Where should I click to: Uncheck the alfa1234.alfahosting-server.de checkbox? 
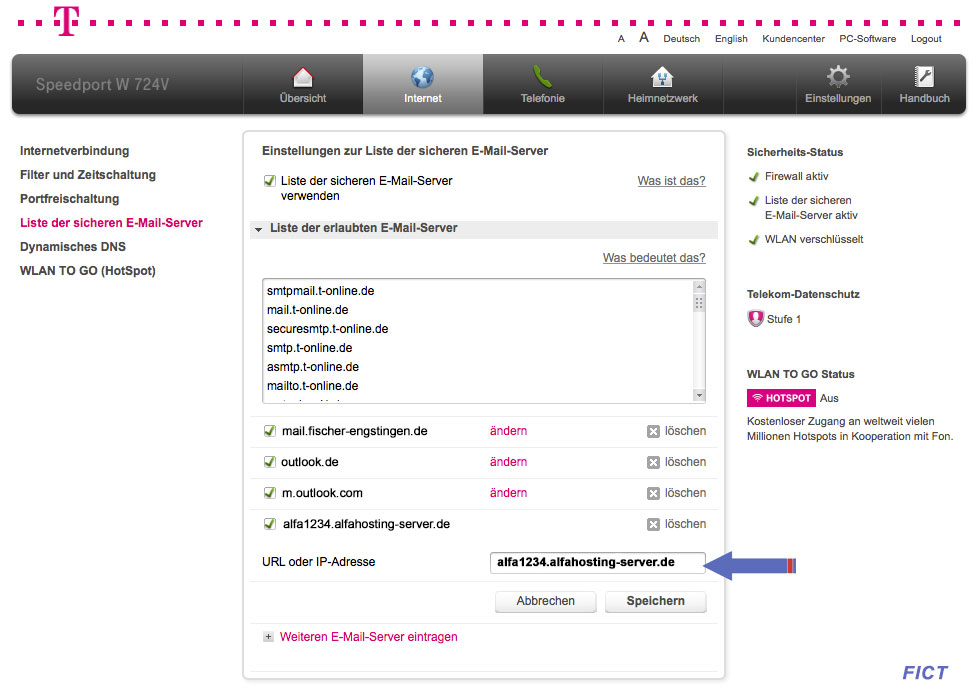269,524
